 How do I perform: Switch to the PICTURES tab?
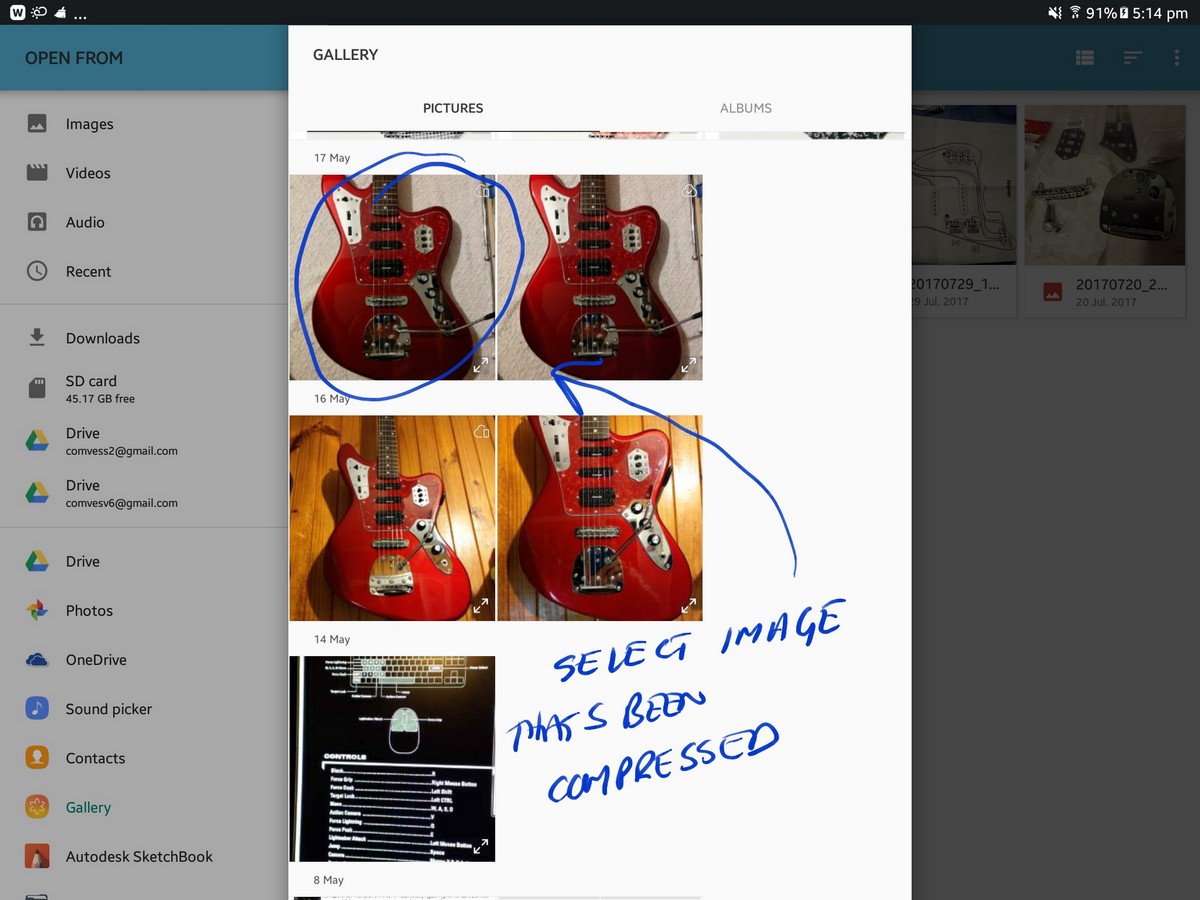[x=452, y=108]
